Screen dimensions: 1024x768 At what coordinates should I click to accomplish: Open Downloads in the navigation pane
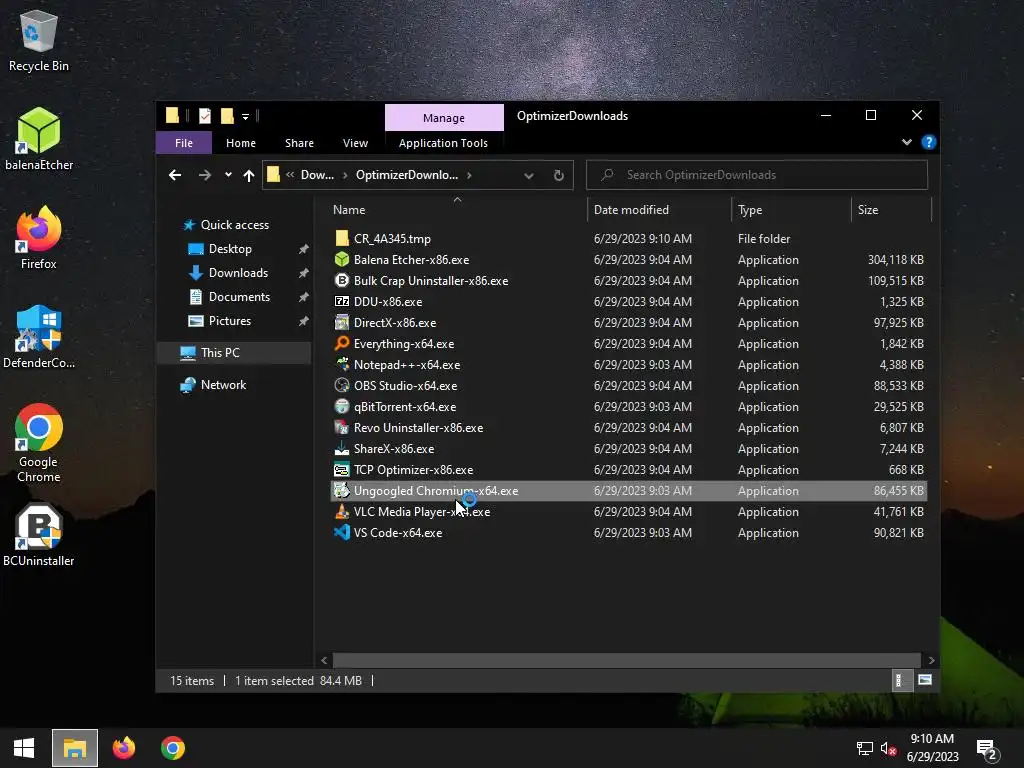(x=238, y=273)
